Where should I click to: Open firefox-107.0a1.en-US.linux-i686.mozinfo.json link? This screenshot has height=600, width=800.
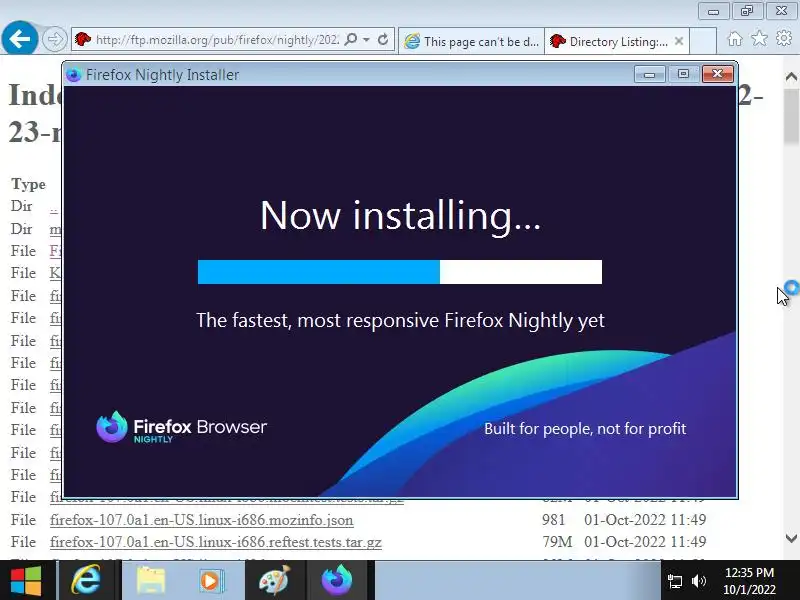(202, 520)
